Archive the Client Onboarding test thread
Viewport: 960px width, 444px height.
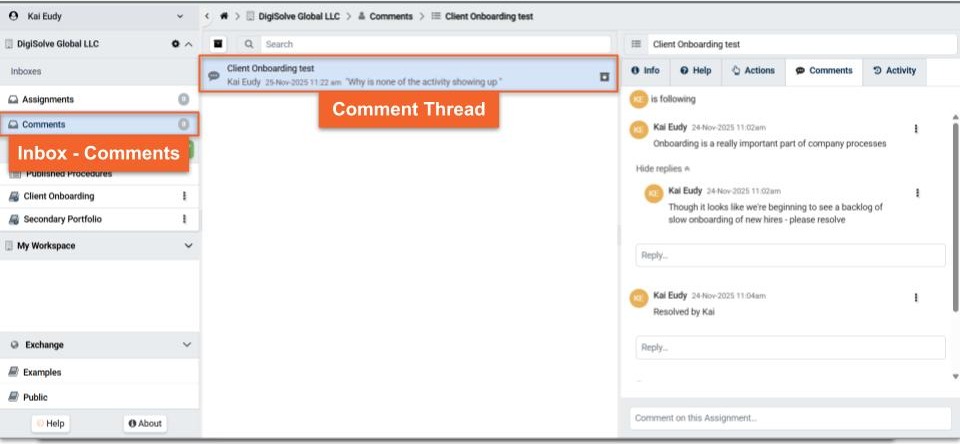(x=604, y=77)
